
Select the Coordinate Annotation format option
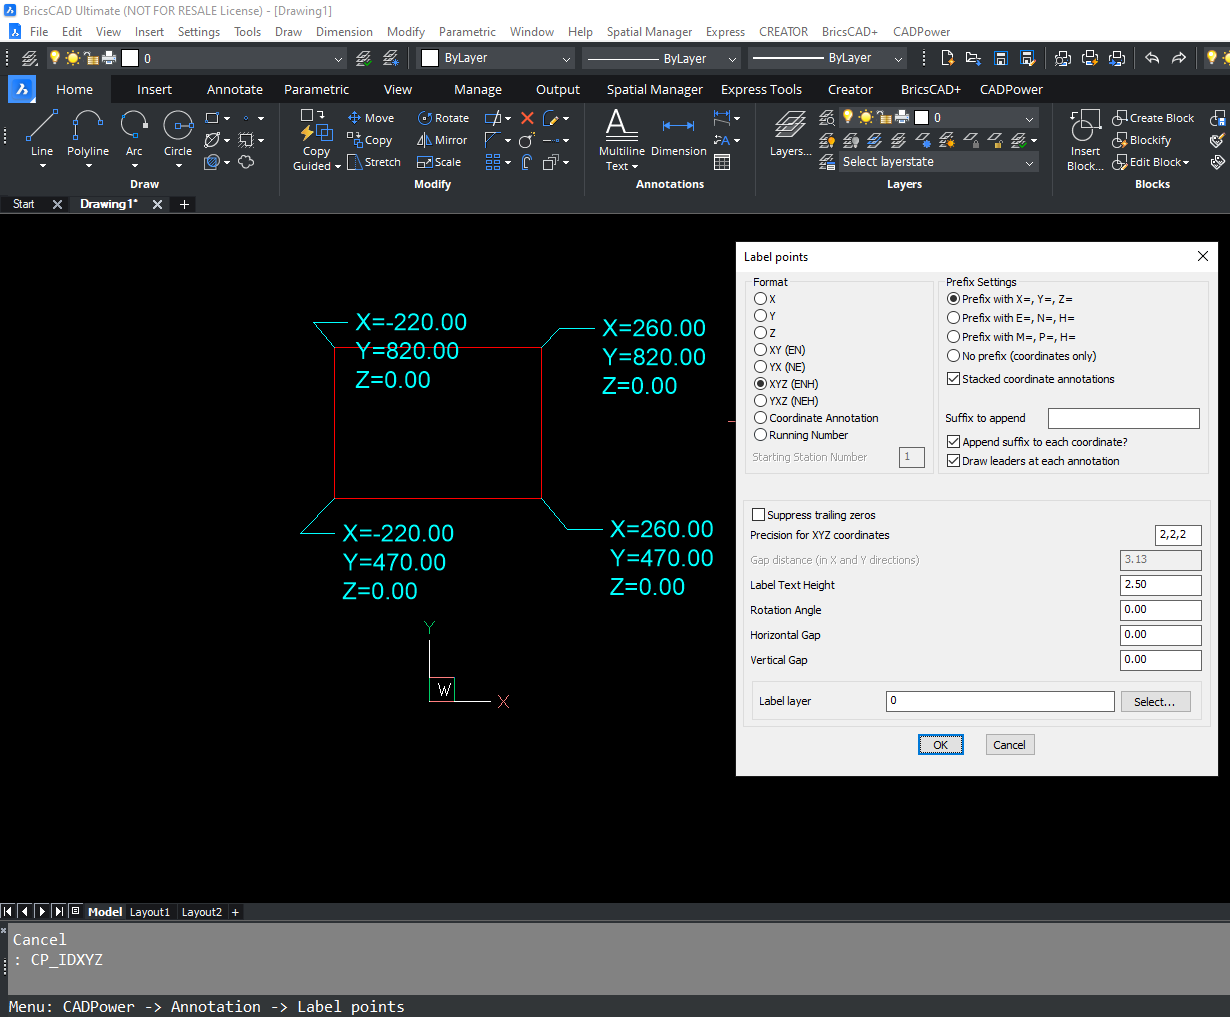758,418
